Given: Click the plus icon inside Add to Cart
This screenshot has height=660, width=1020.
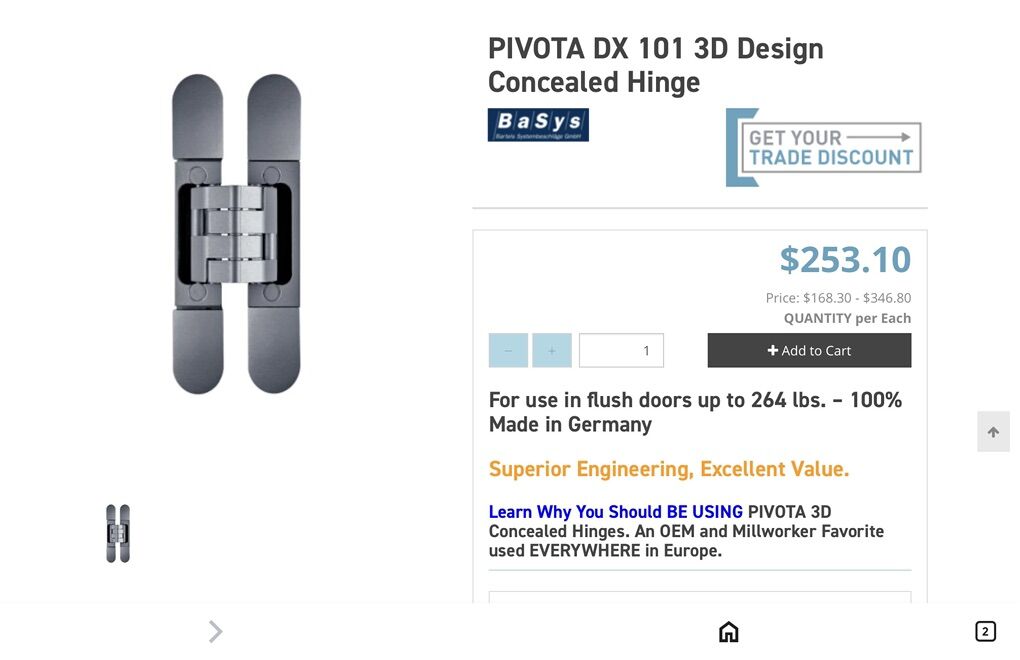Looking at the screenshot, I should point(773,350).
